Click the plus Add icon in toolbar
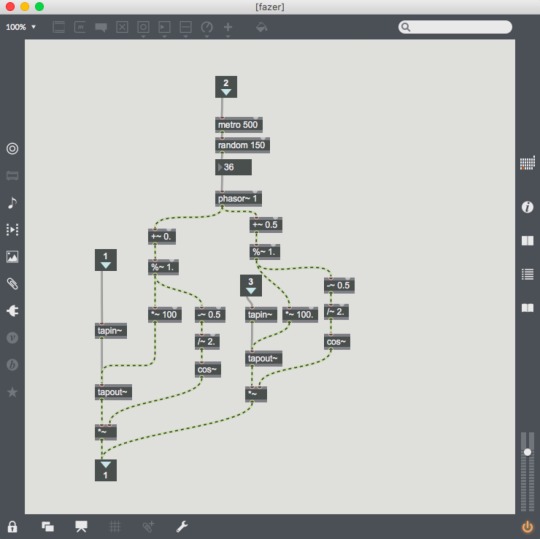This screenshot has height=539, width=540. pyautogui.click(x=228, y=27)
